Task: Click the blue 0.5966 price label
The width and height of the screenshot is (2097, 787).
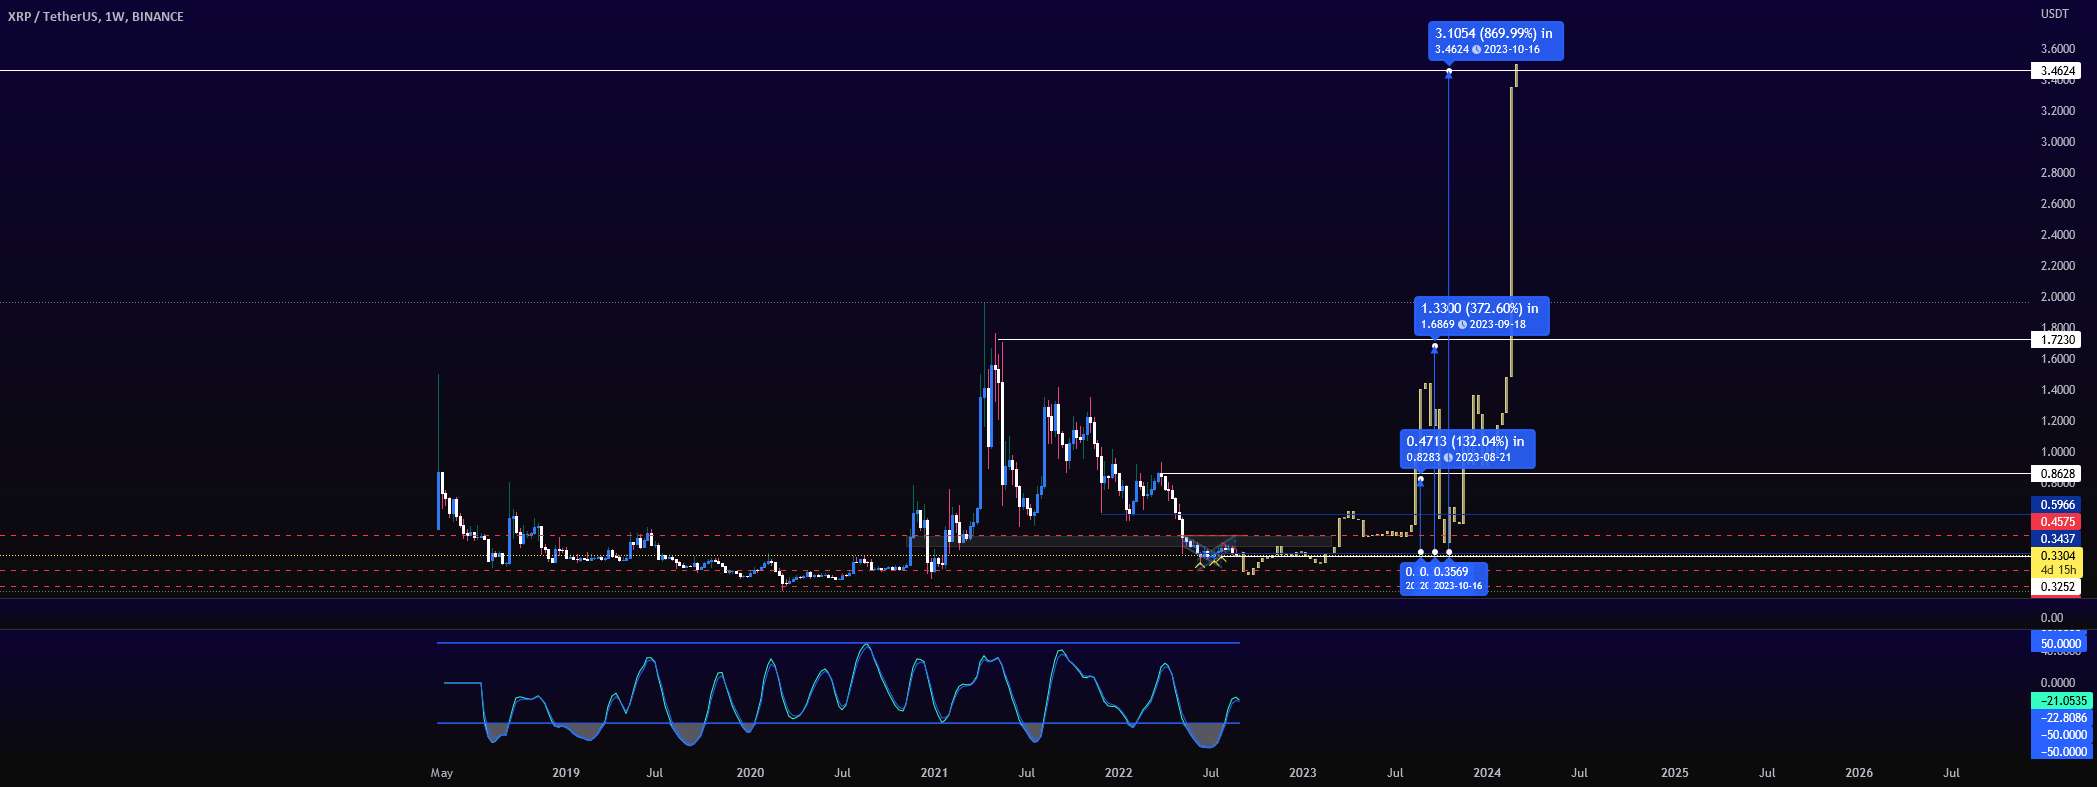Action: 2055,506
